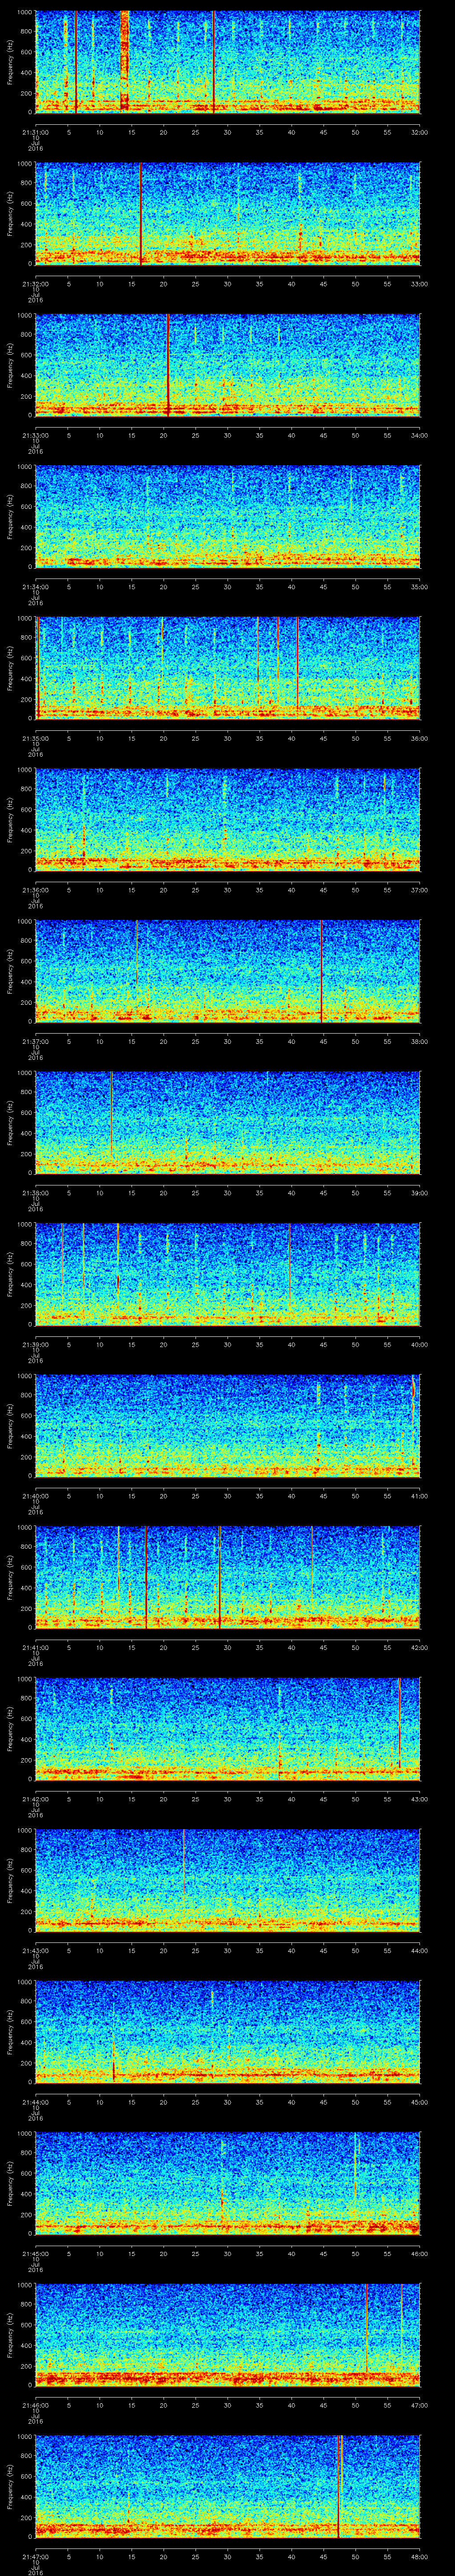This screenshot has height=2576, width=455.
Task: Select the spectrogram panel starting at 21:34:00
Action: click(x=227, y=516)
